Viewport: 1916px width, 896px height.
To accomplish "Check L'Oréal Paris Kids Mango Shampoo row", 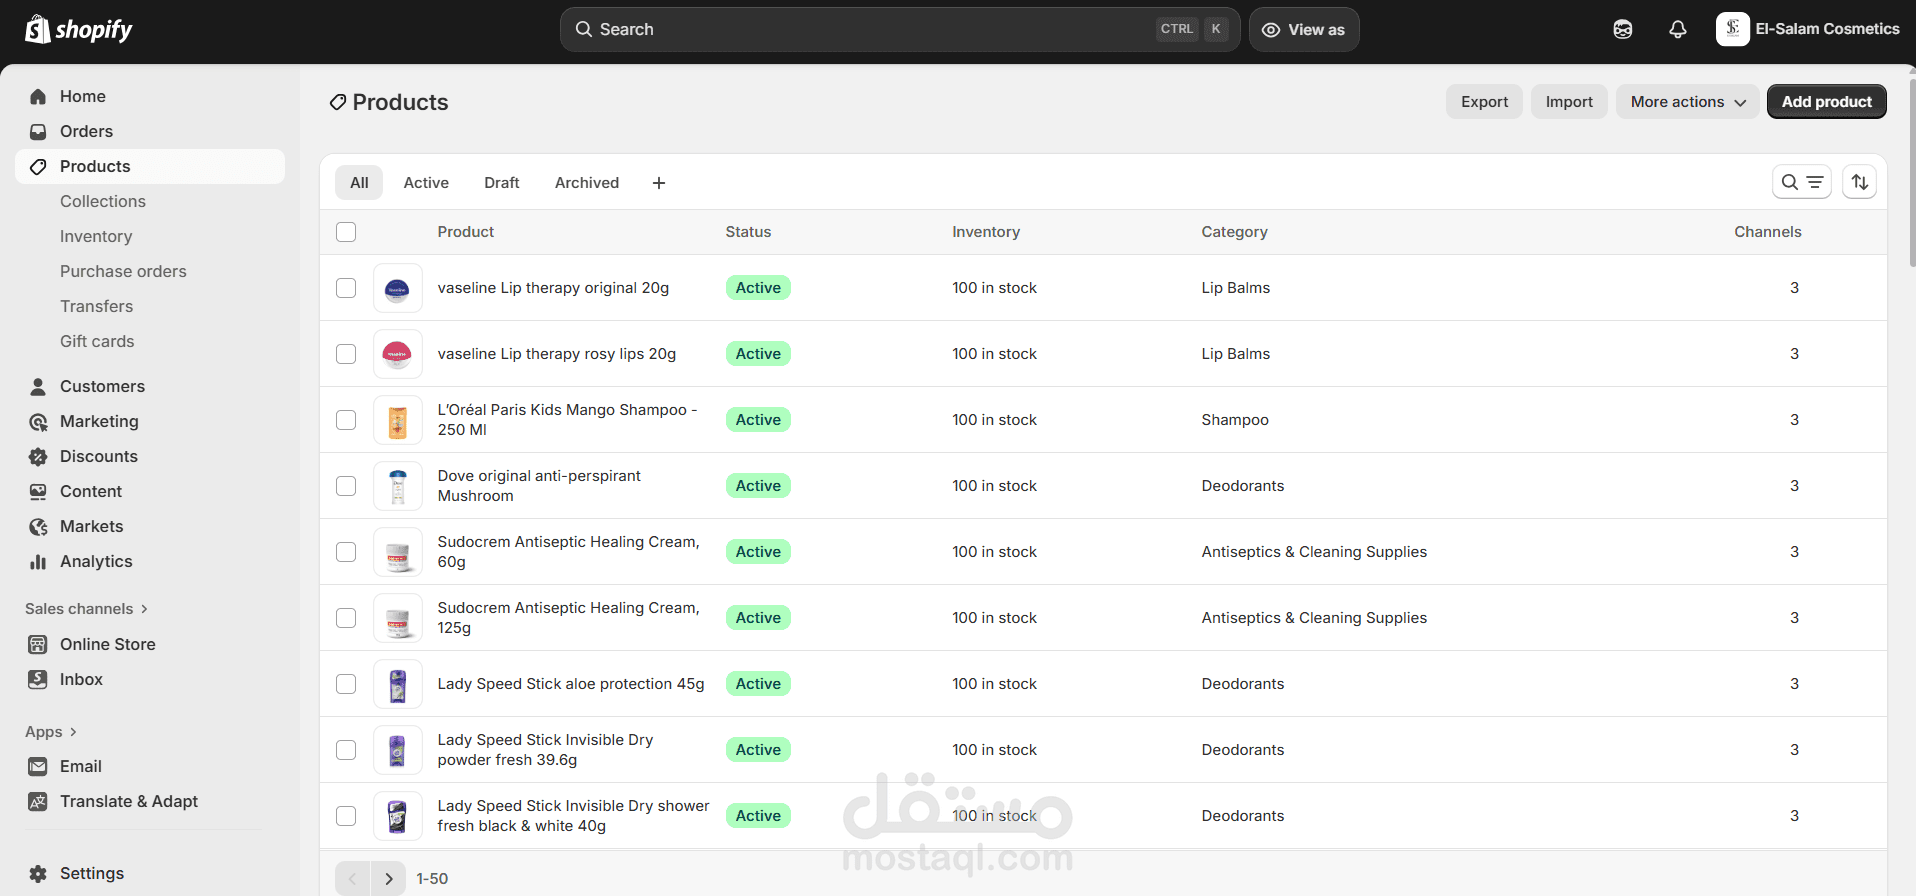I will pos(346,420).
